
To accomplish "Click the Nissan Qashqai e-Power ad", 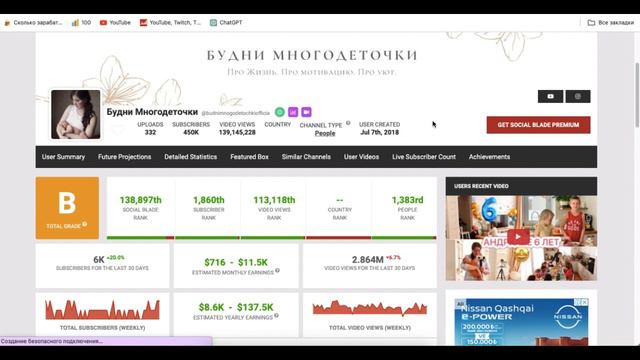I will [x=521, y=322].
